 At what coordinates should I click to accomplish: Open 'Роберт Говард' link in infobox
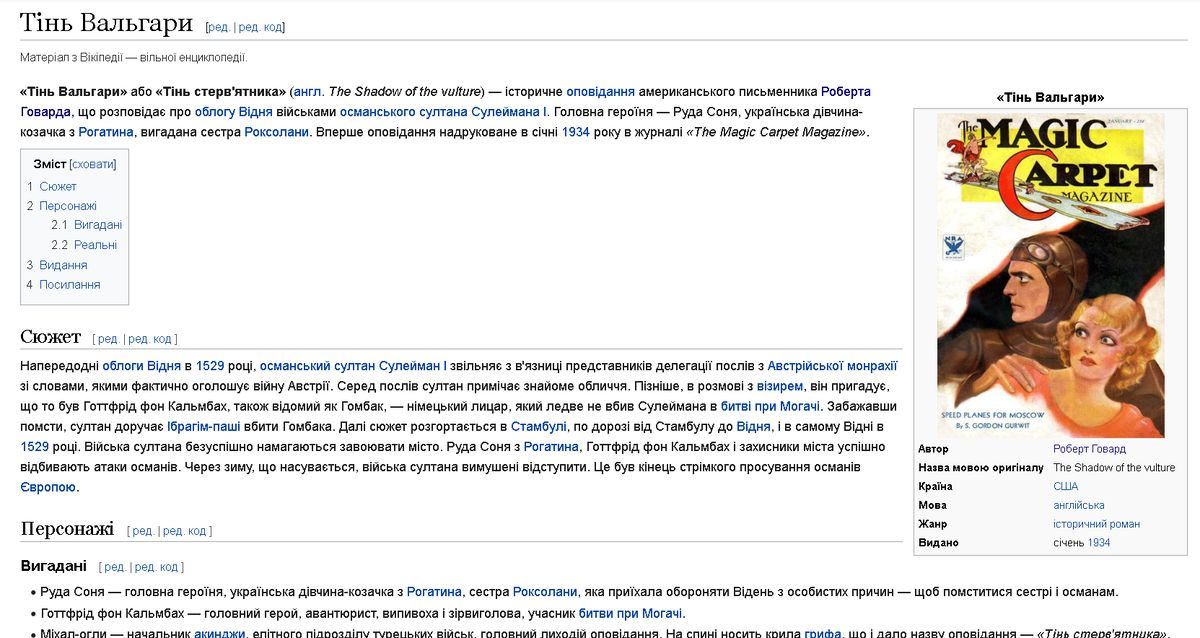coord(1089,449)
